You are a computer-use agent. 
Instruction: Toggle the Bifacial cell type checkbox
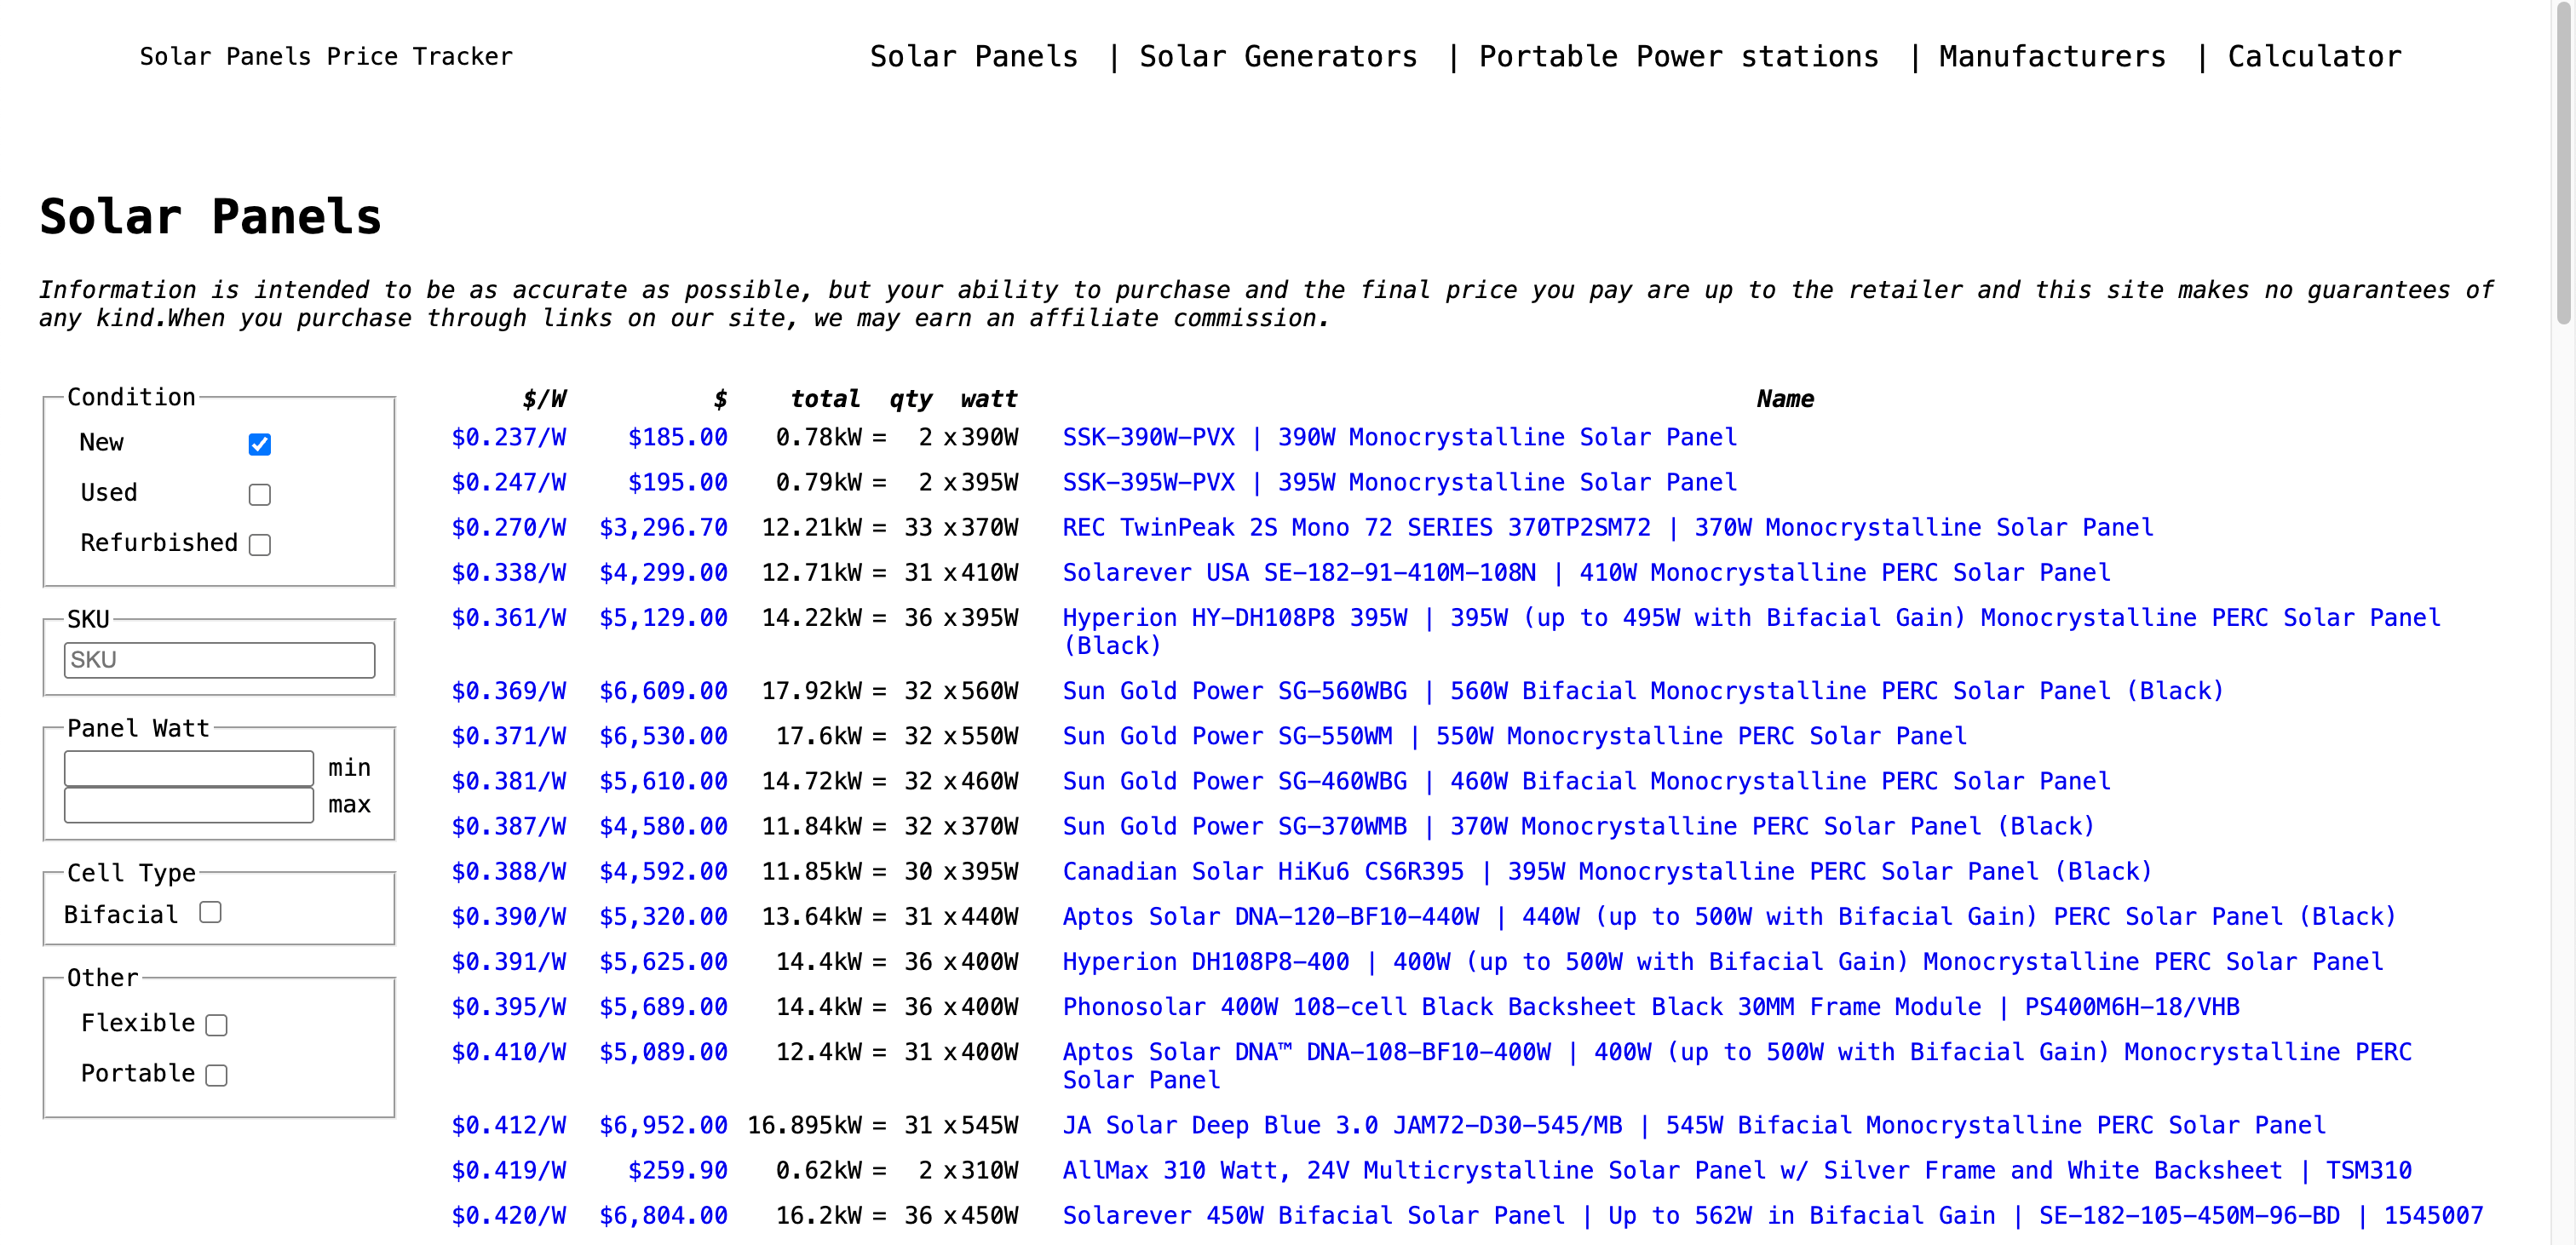(x=210, y=912)
